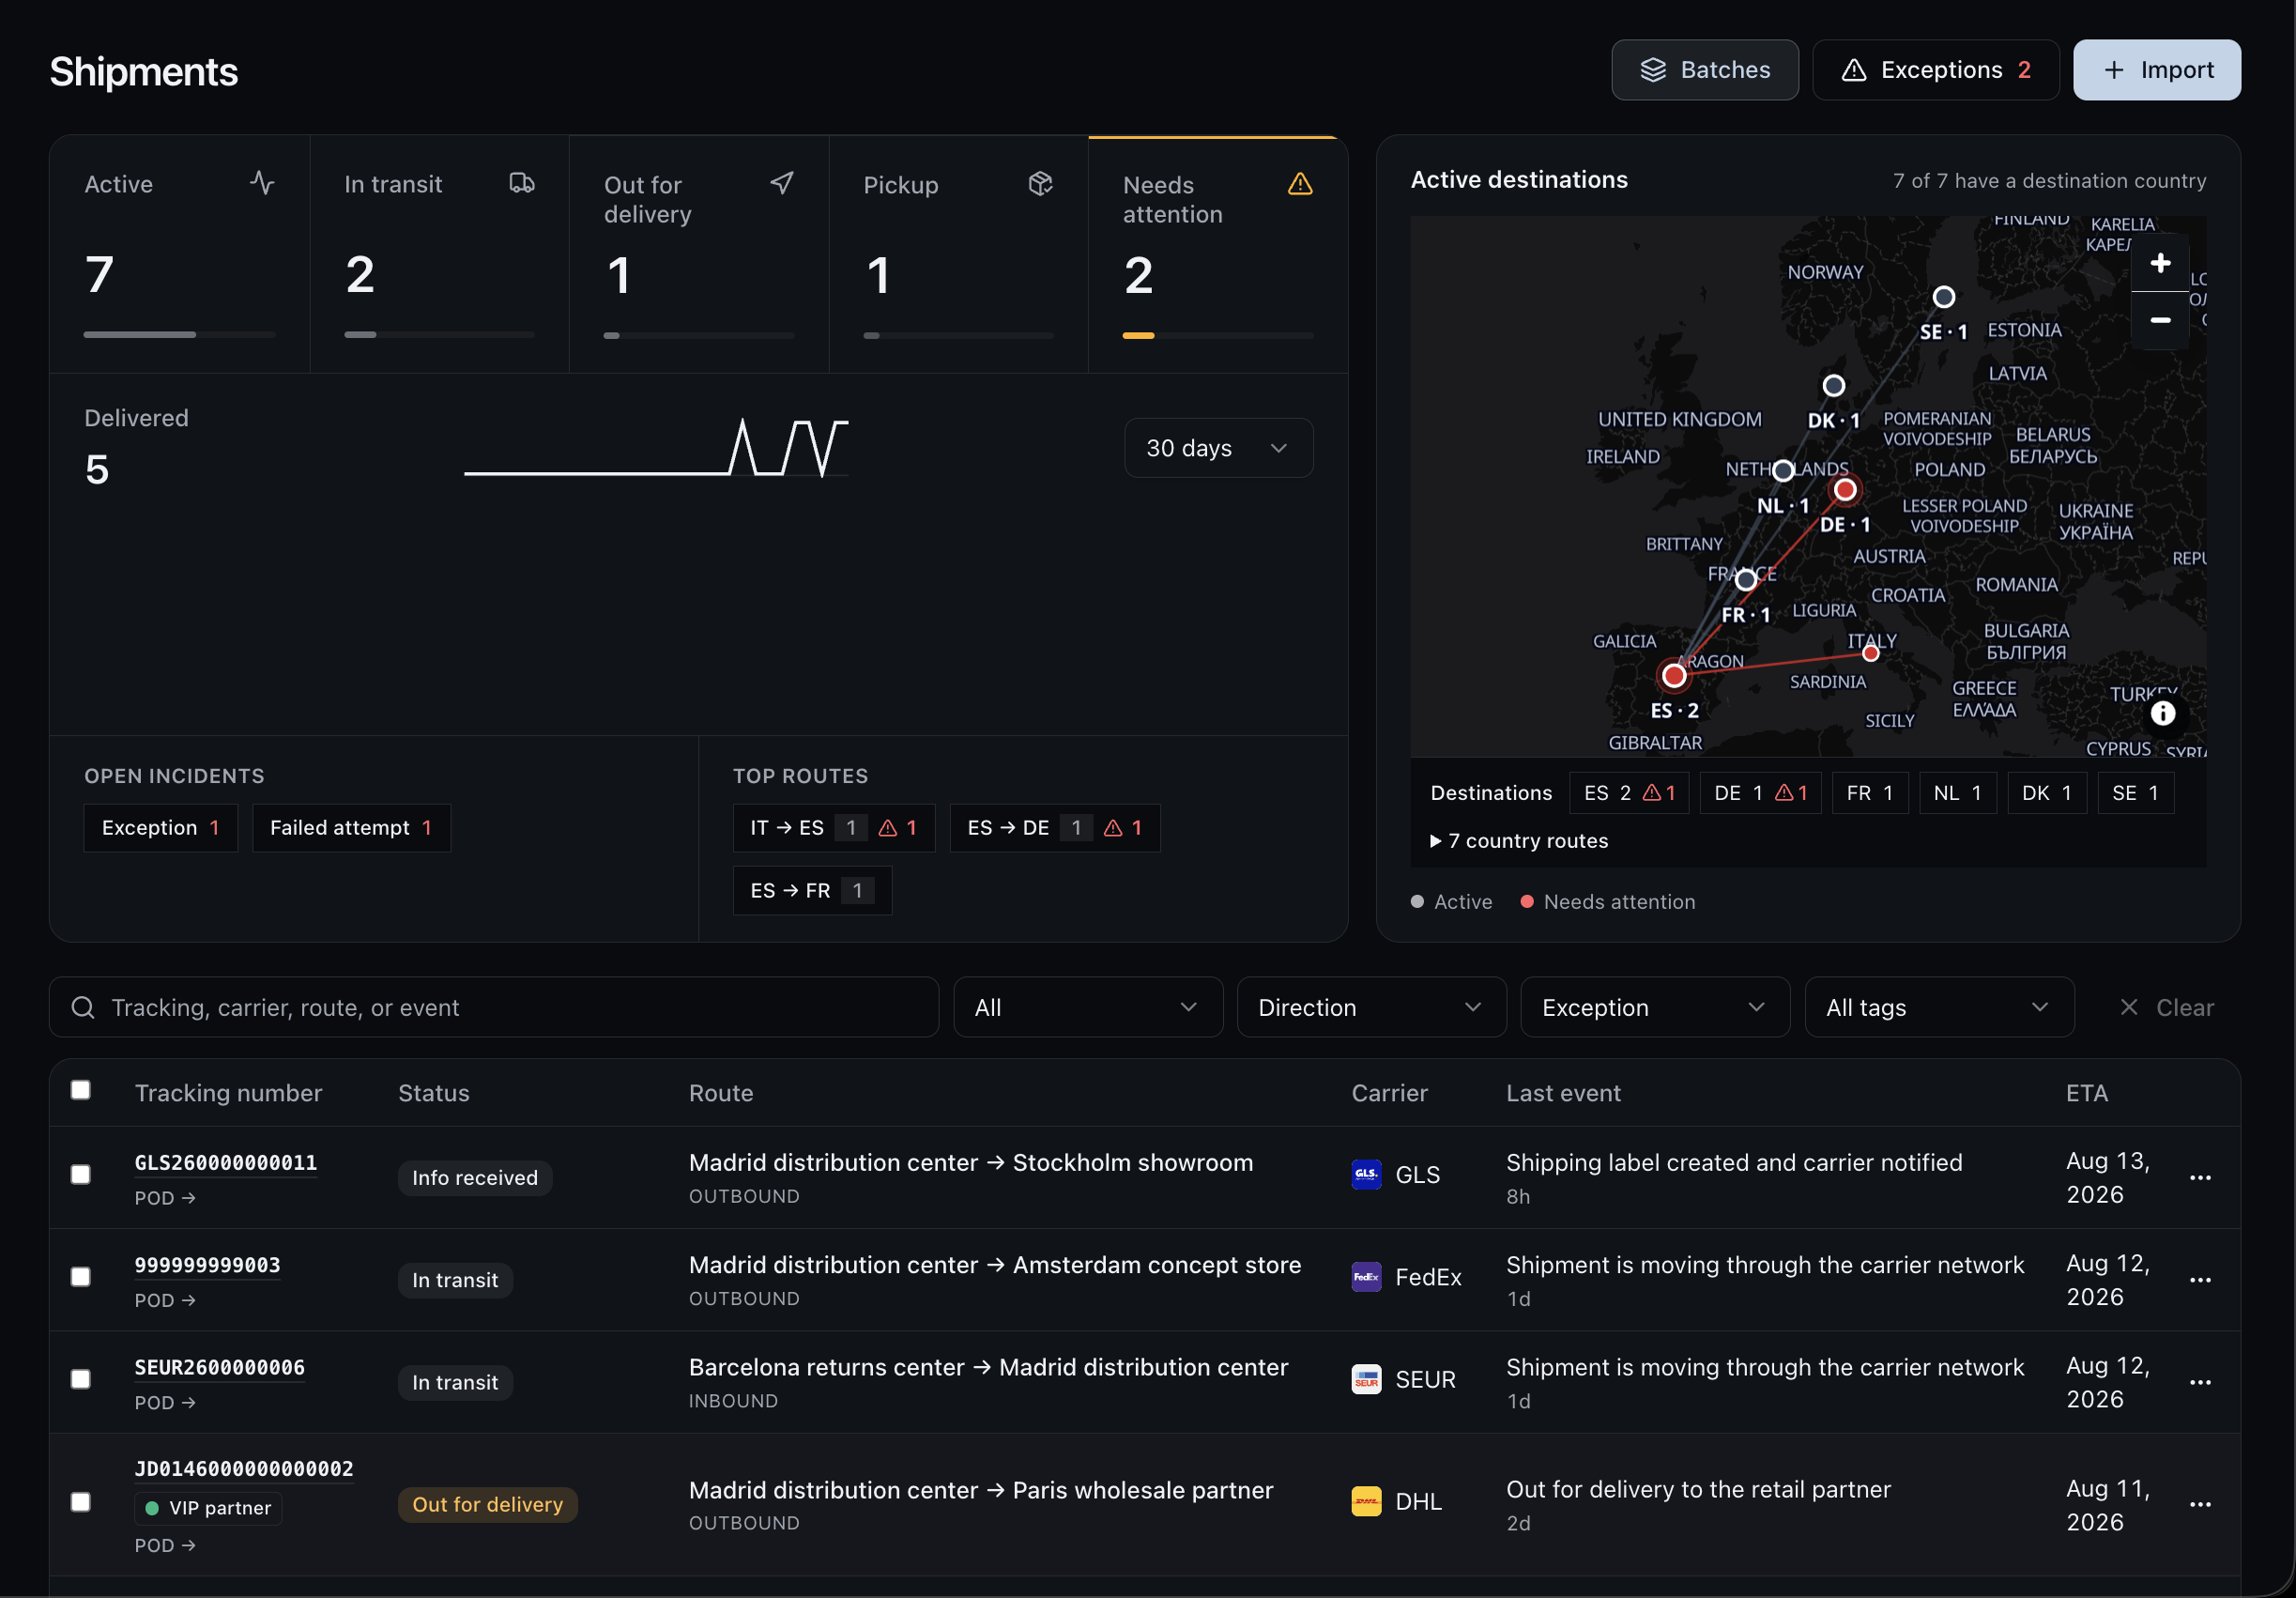This screenshot has width=2296, height=1598.
Task: Open the Batches view
Action: pyautogui.click(x=1704, y=70)
